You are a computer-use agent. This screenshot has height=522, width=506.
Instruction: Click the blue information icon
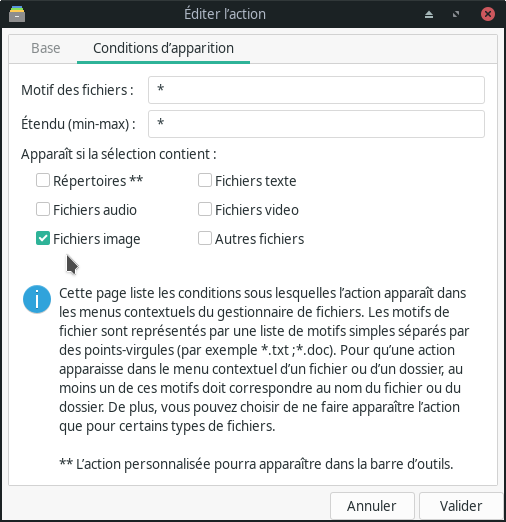coord(37,299)
